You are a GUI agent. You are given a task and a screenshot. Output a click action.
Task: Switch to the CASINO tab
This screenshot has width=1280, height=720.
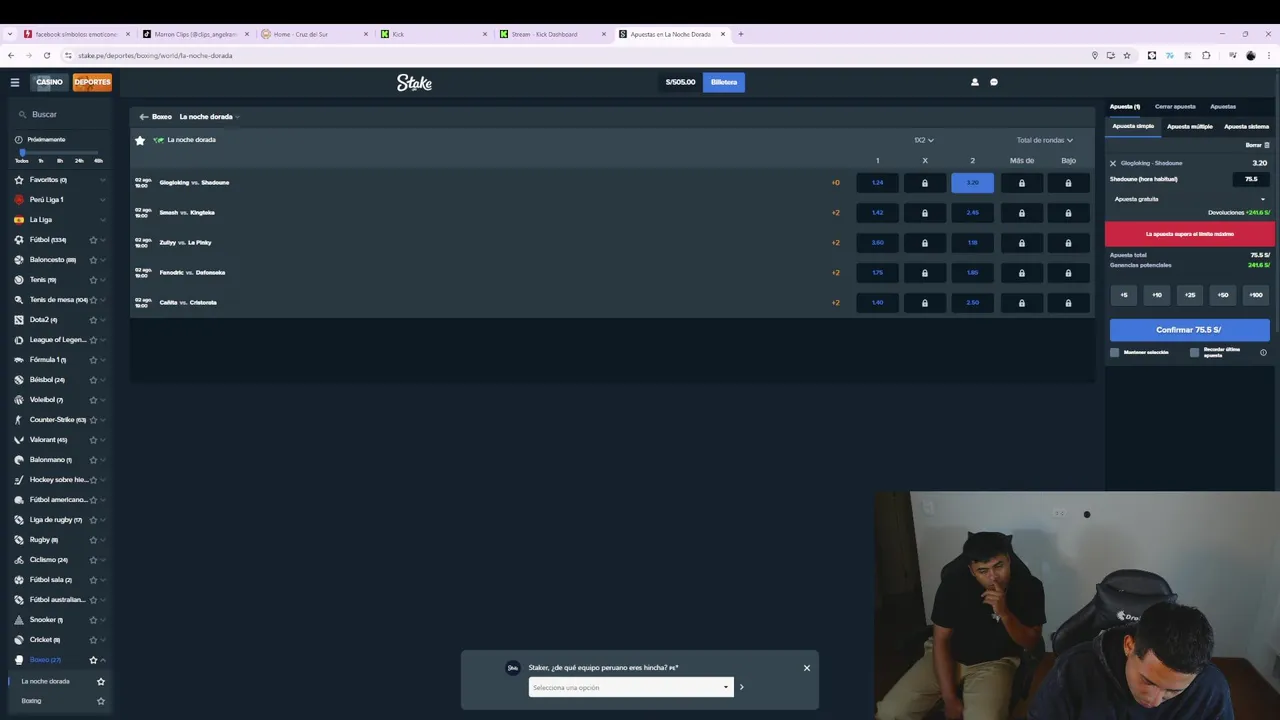pyautogui.click(x=49, y=82)
